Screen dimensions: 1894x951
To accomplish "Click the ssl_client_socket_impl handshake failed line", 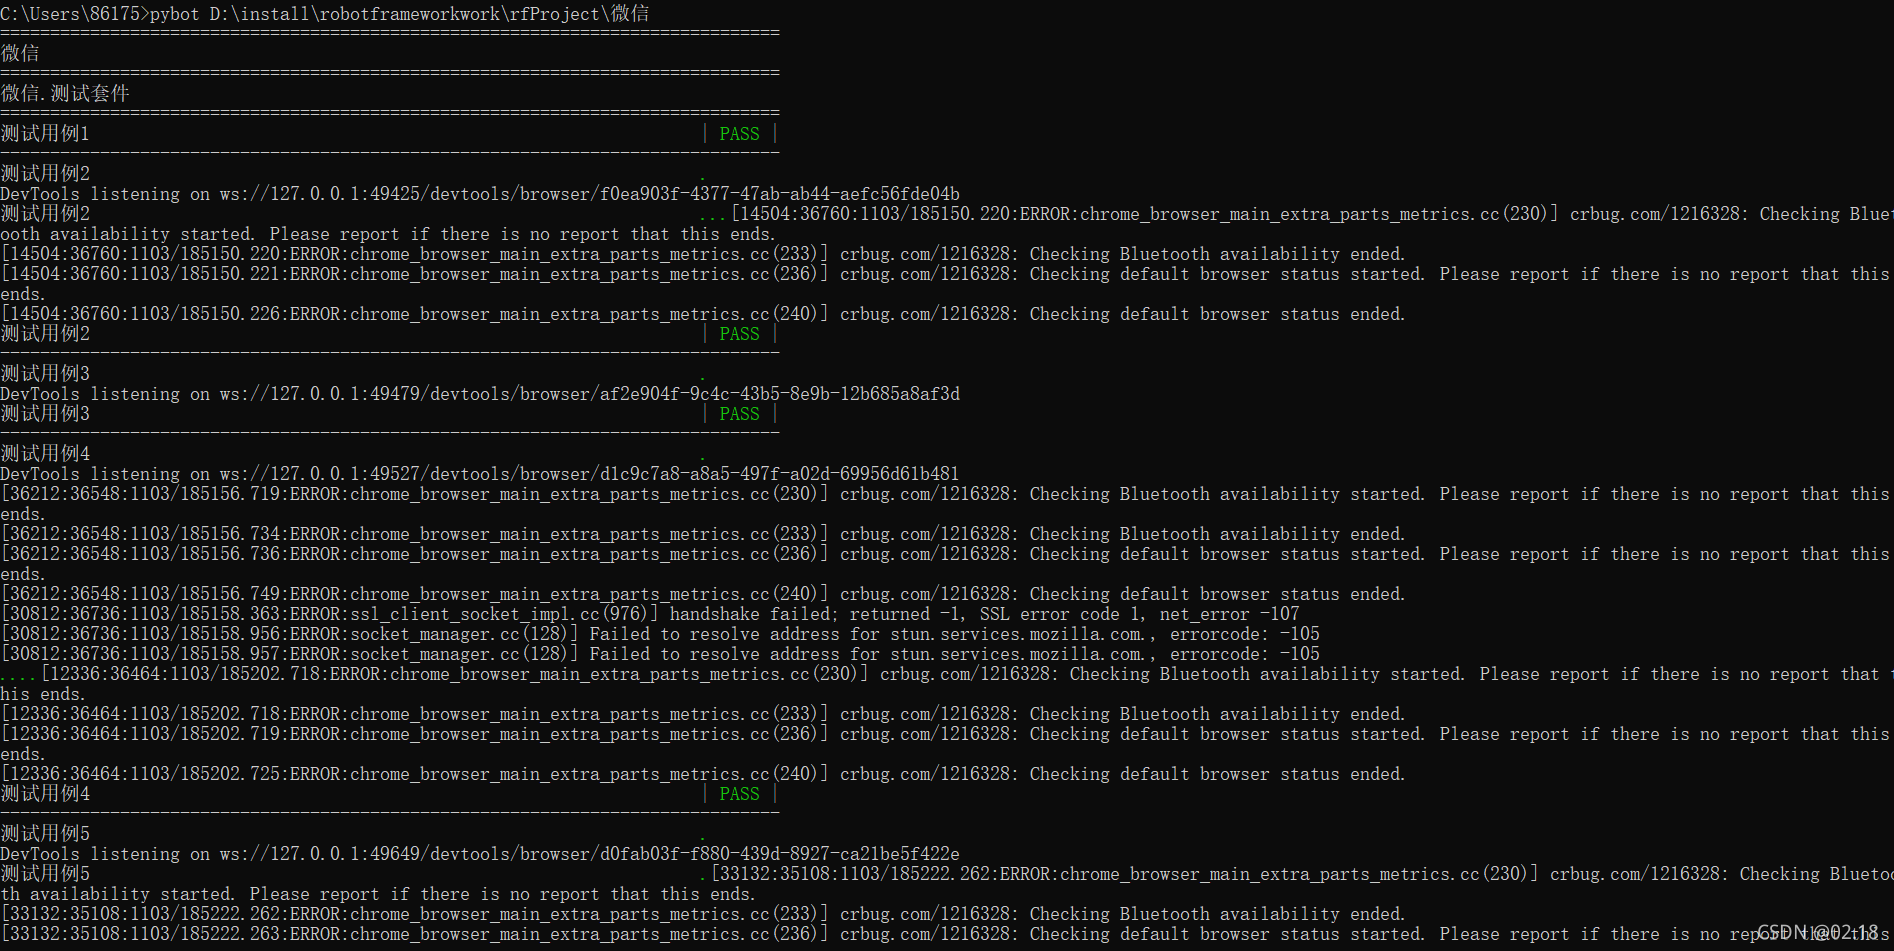I will (650, 613).
